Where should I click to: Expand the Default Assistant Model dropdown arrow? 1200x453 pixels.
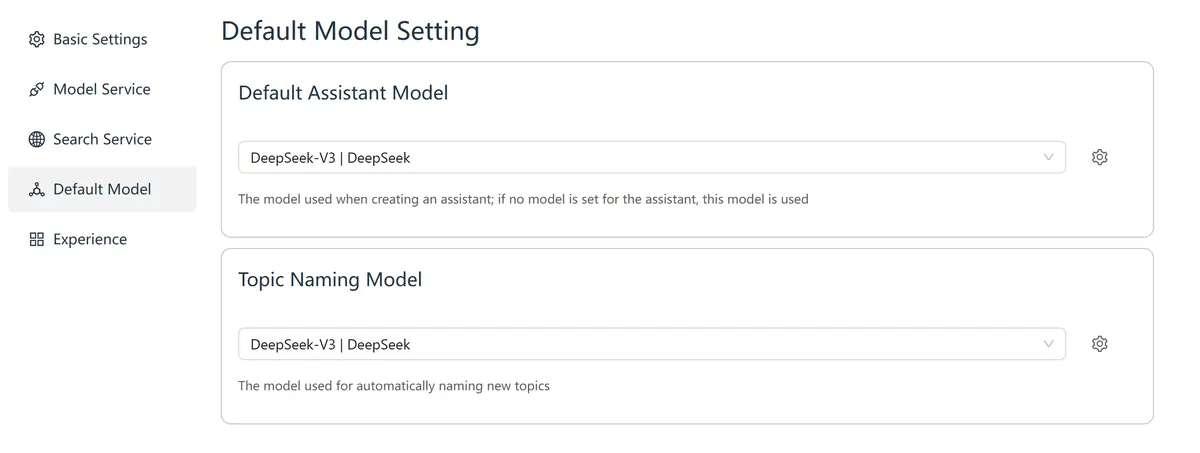(x=1048, y=157)
